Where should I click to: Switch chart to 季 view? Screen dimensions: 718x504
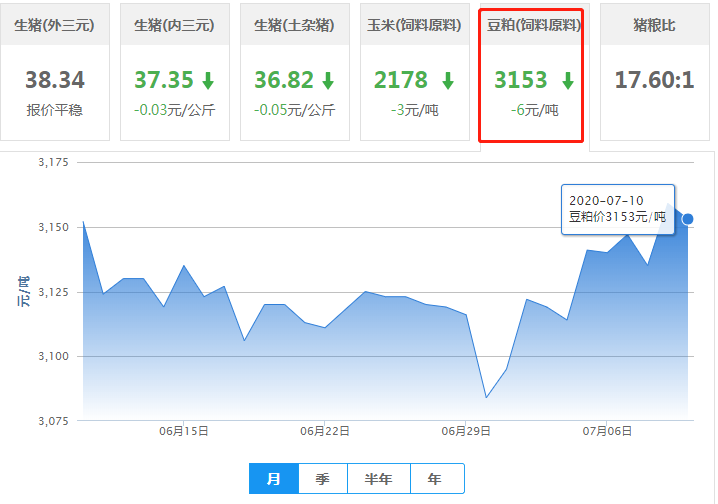click(322, 479)
